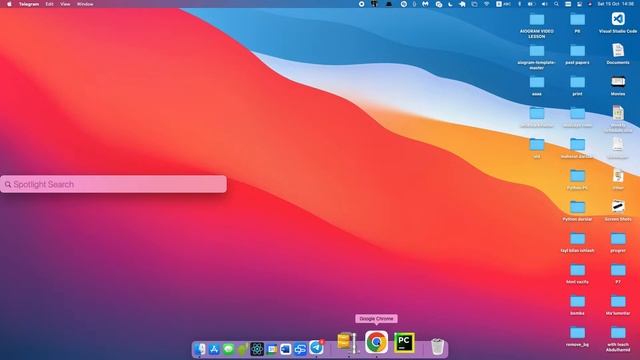Select the aiogram-template-master folder
This screenshot has width=640, height=360.
537,57
